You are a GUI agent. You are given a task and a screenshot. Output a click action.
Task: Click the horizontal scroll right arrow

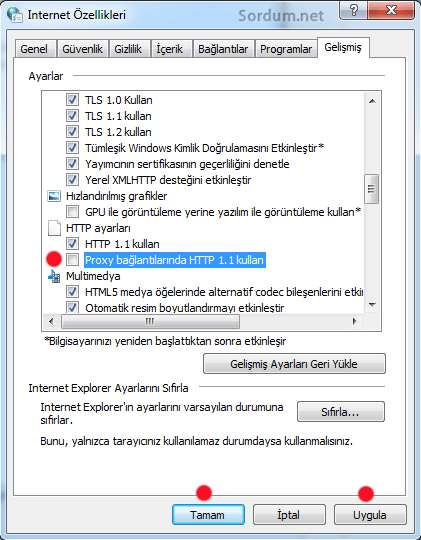click(355, 322)
